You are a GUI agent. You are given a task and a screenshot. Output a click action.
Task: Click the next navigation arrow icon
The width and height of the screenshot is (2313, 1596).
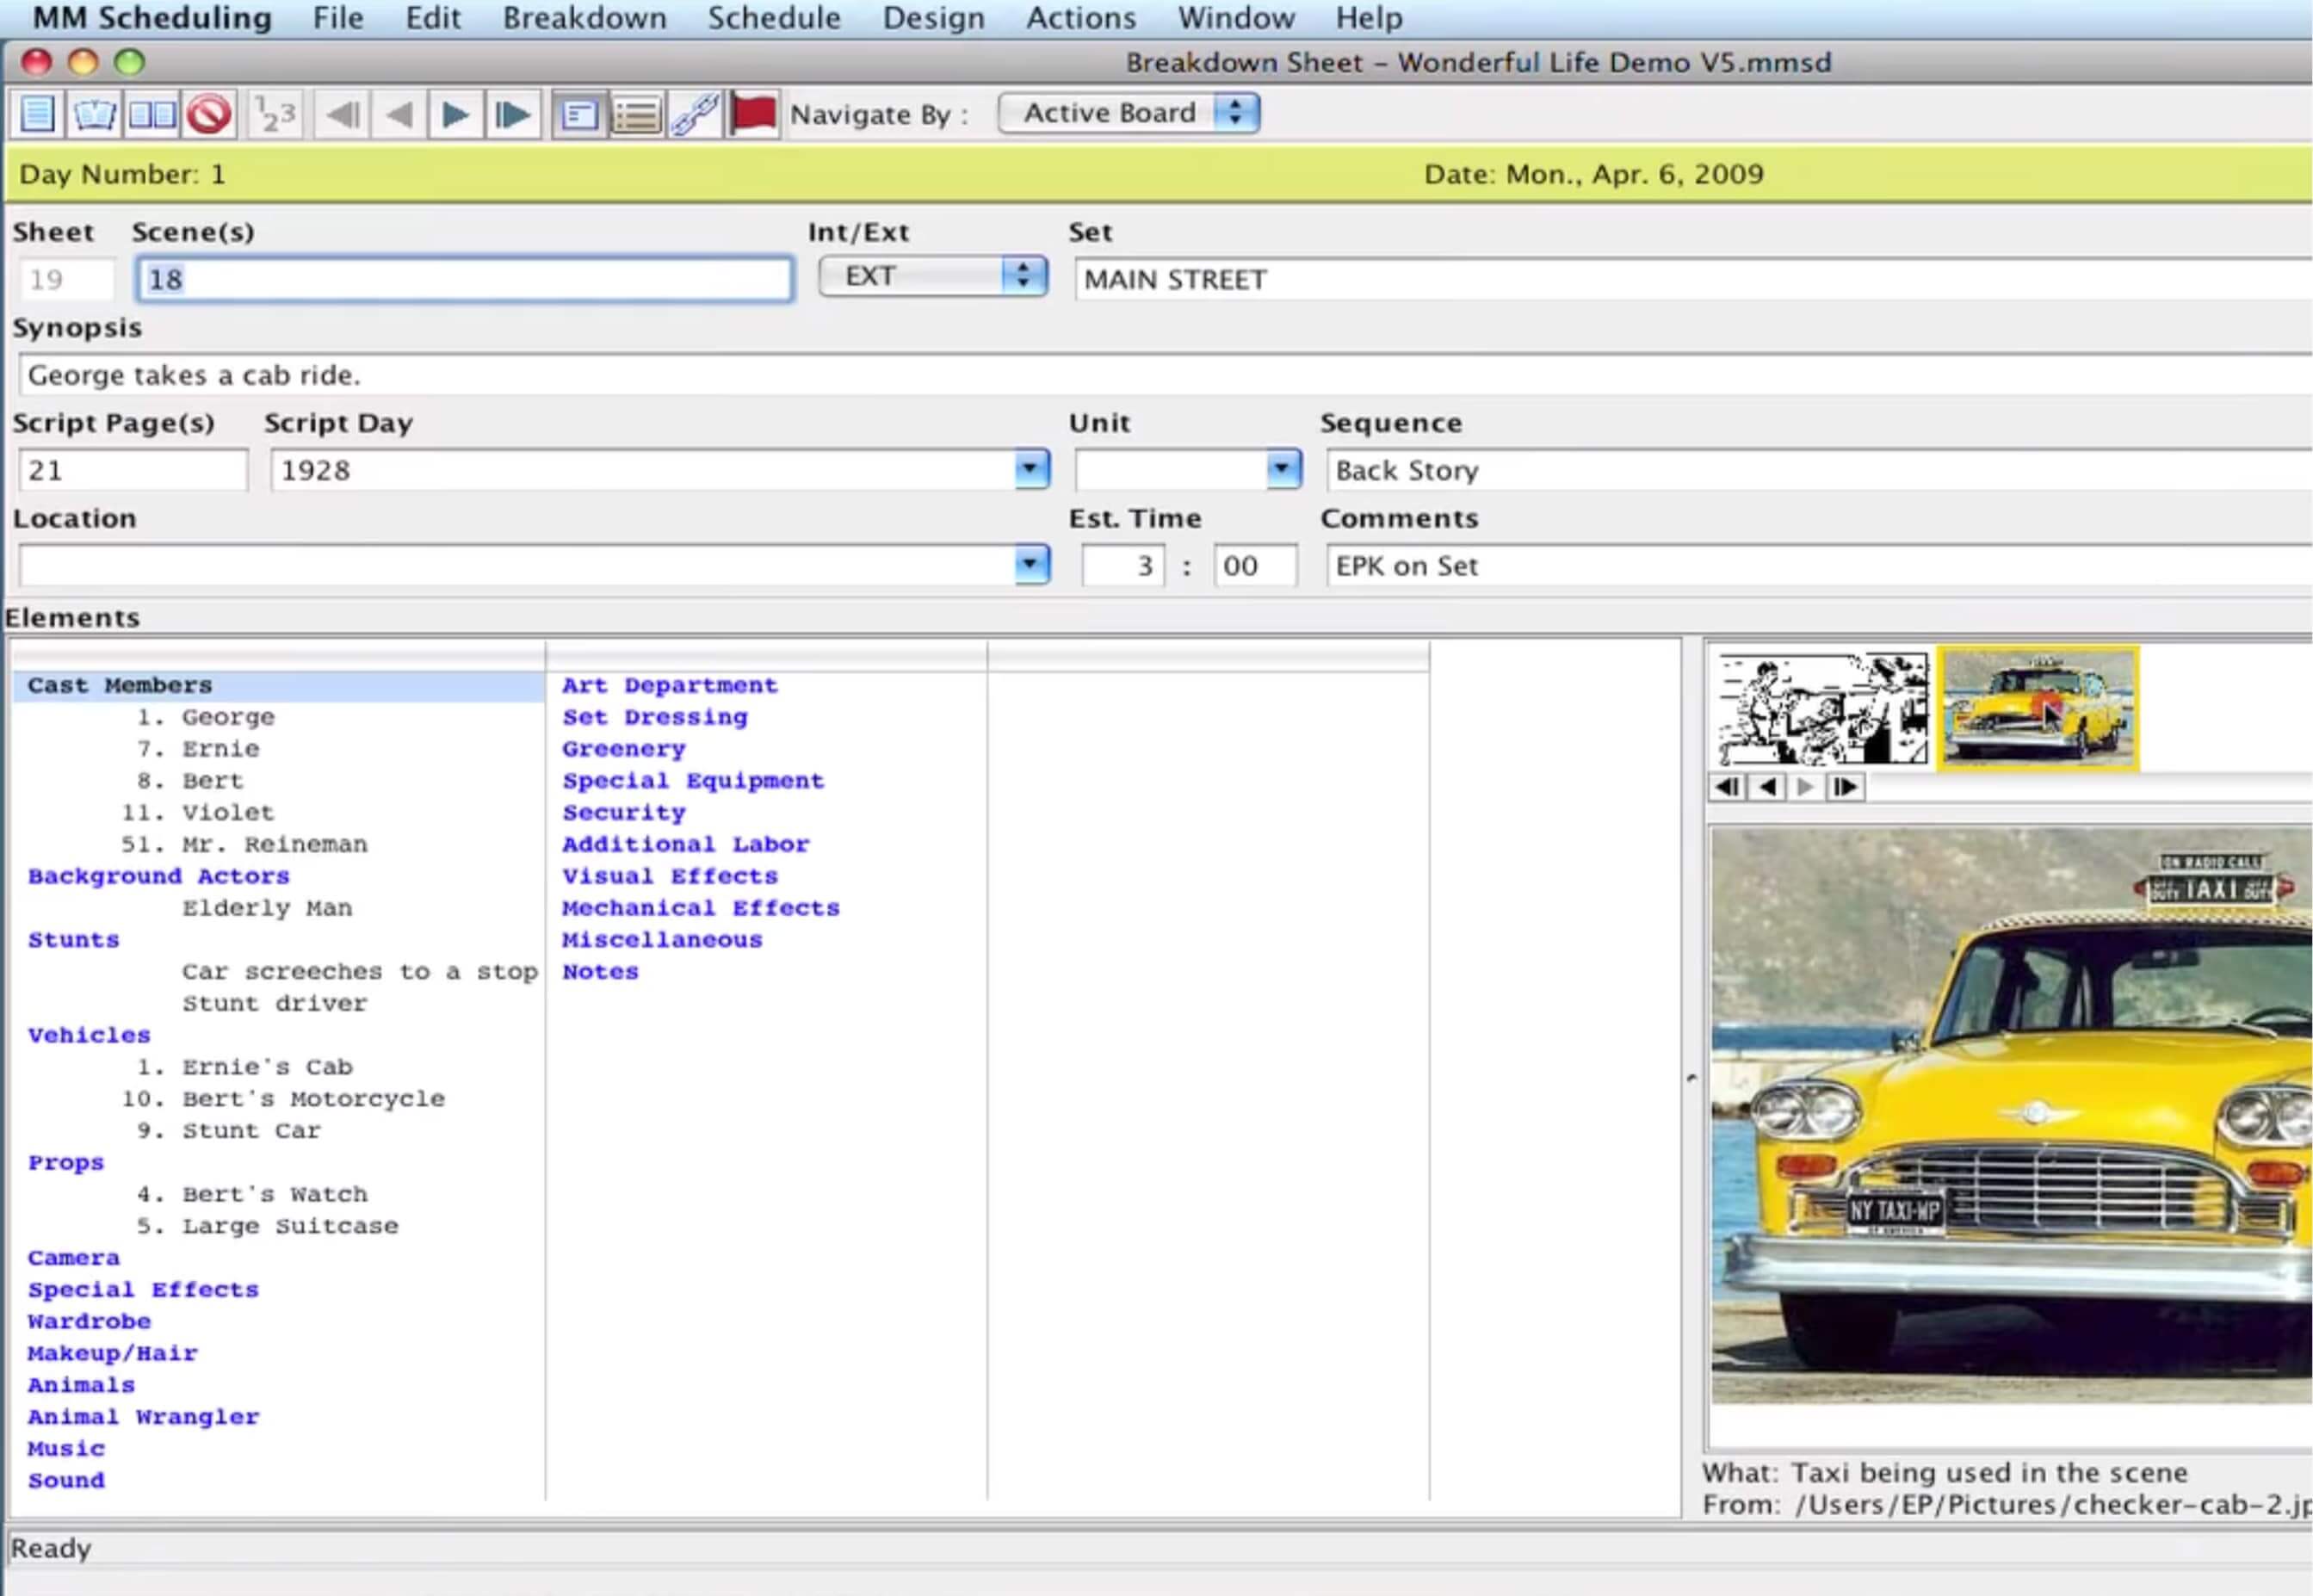click(455, 113)
